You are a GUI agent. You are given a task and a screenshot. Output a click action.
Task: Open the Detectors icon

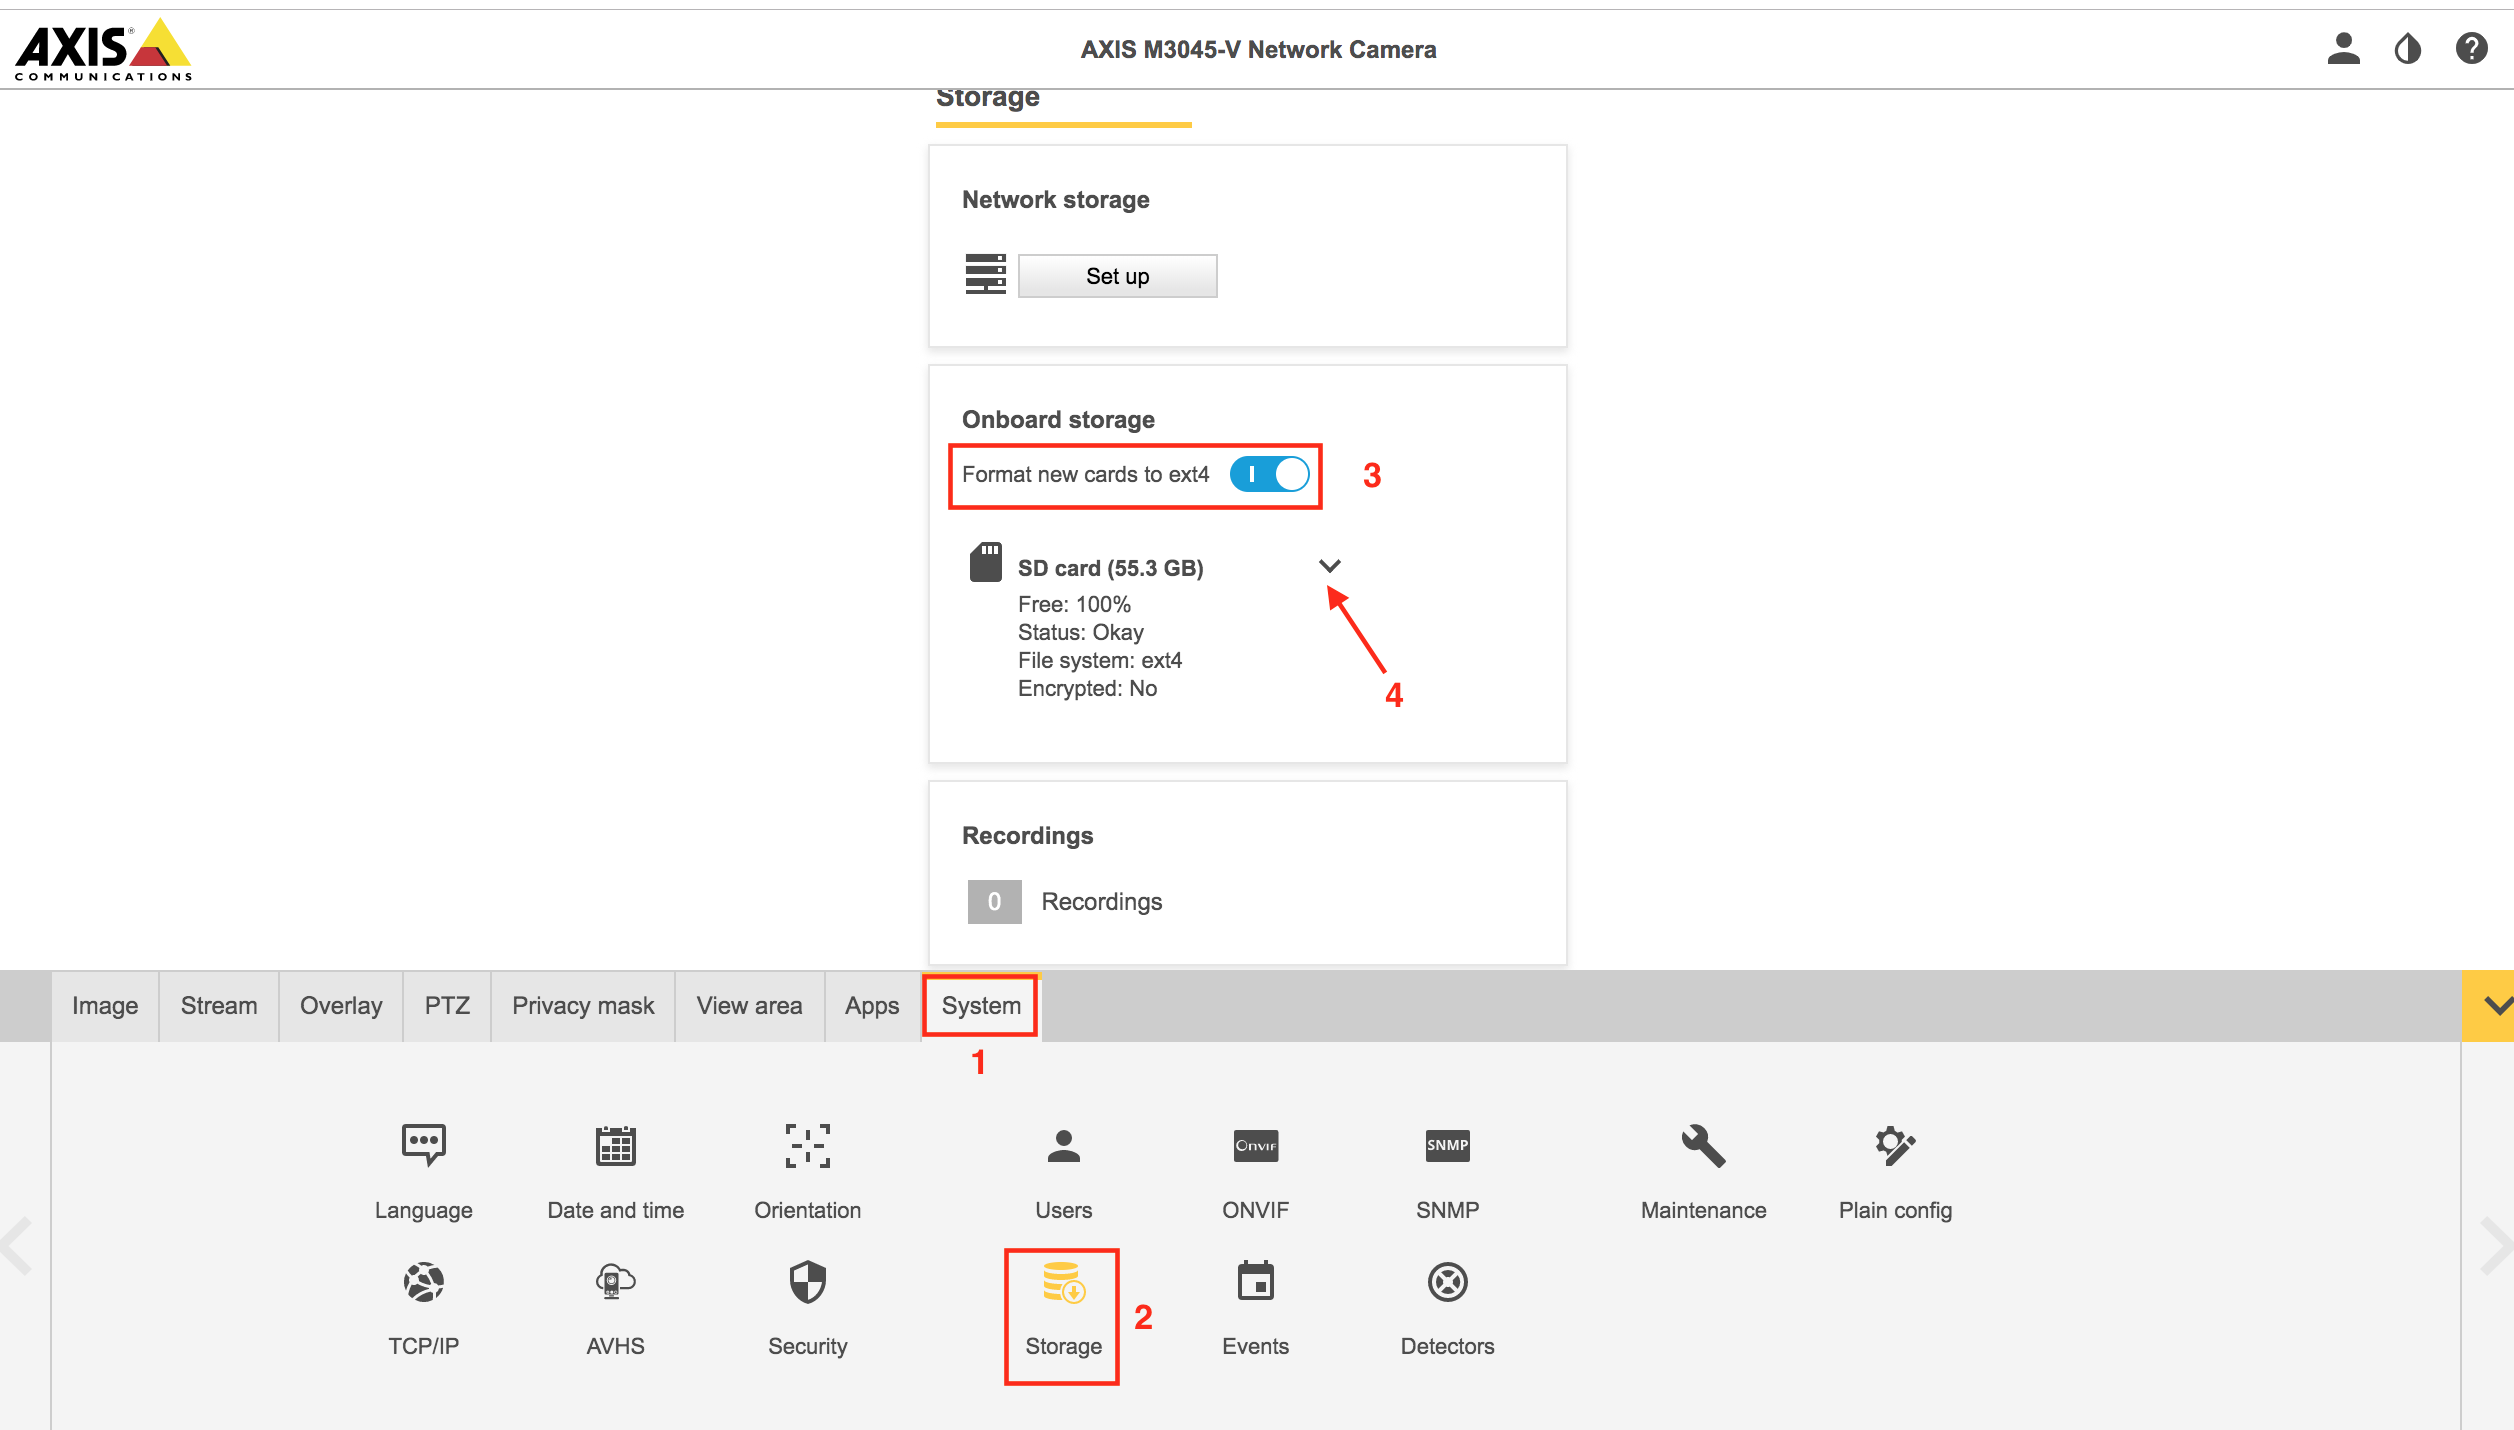click(x=1448, y=1282)
